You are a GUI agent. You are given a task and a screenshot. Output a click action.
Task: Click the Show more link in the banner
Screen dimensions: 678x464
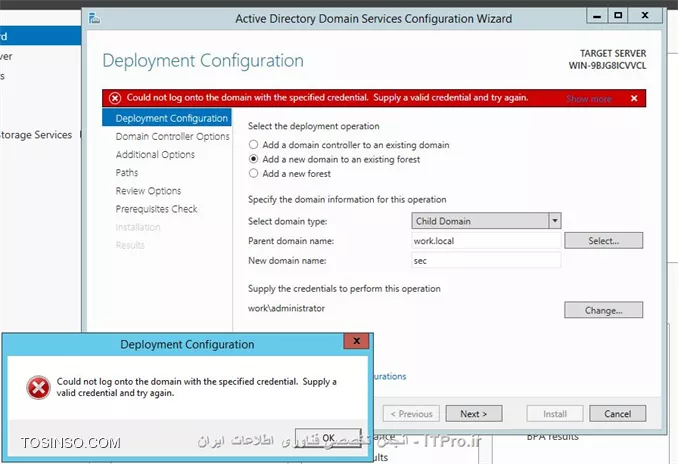[589, 99]
